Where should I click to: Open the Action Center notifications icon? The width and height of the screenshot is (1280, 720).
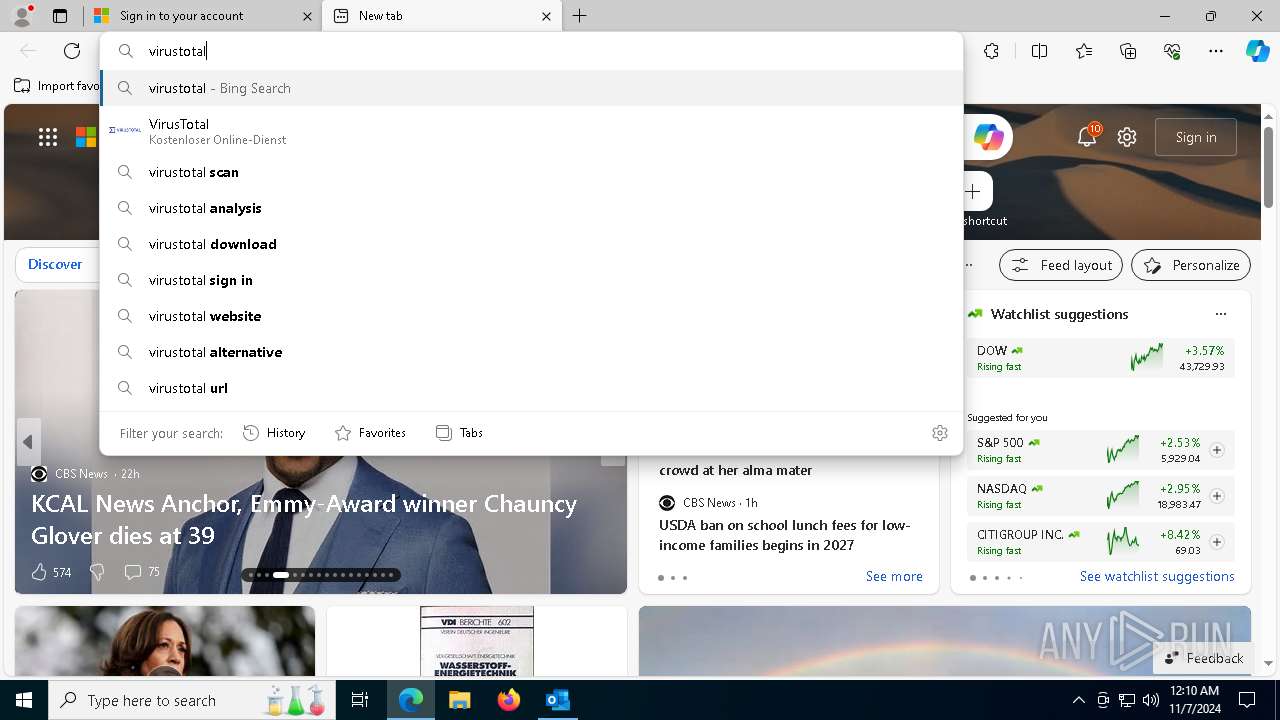tap(1247, 700)
